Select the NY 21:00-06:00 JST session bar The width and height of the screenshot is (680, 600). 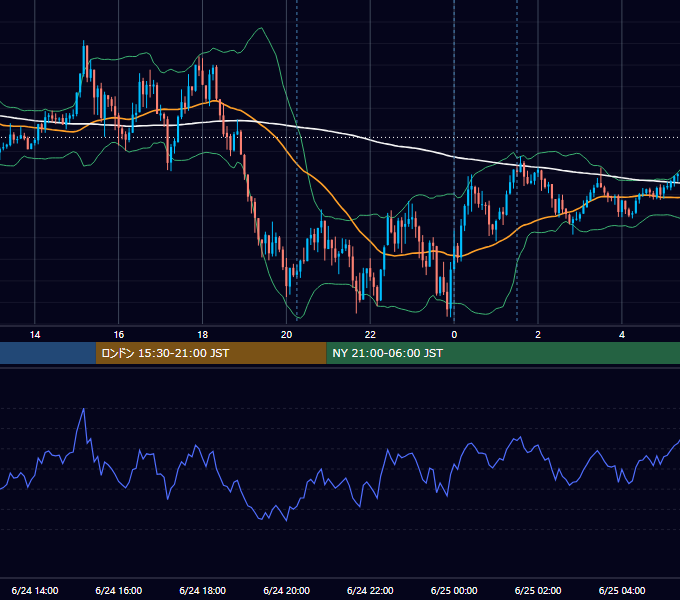point(503,353)
